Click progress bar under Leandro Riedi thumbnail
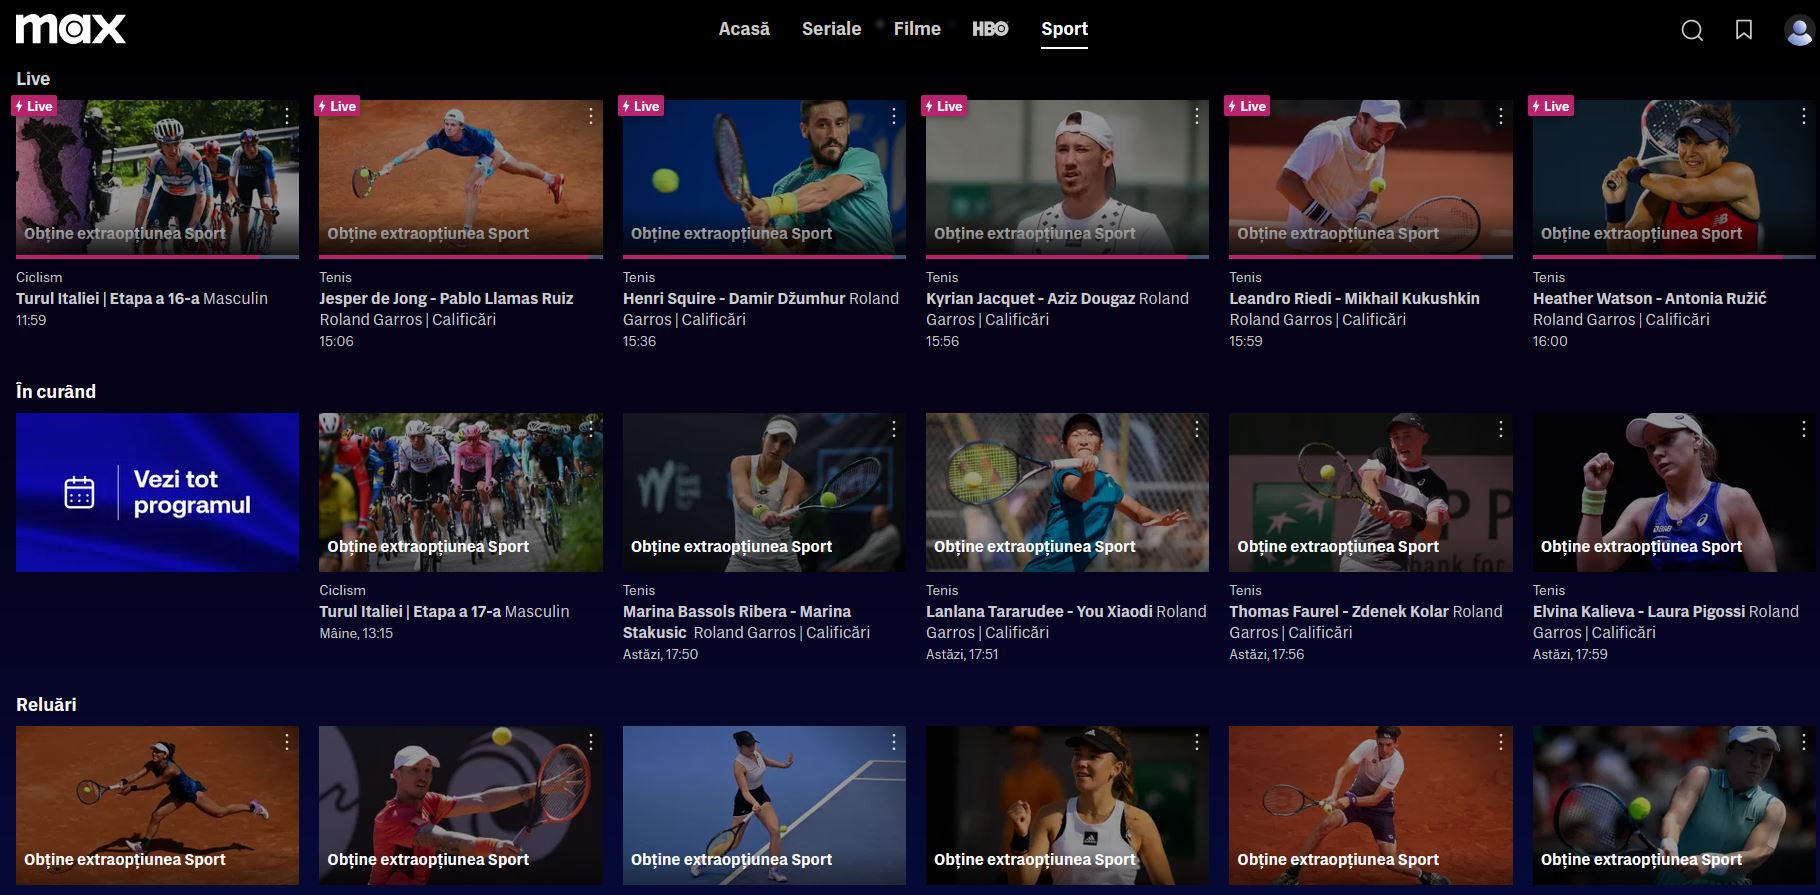This screenshot has width=1820, height=895. pos(1370,257)
